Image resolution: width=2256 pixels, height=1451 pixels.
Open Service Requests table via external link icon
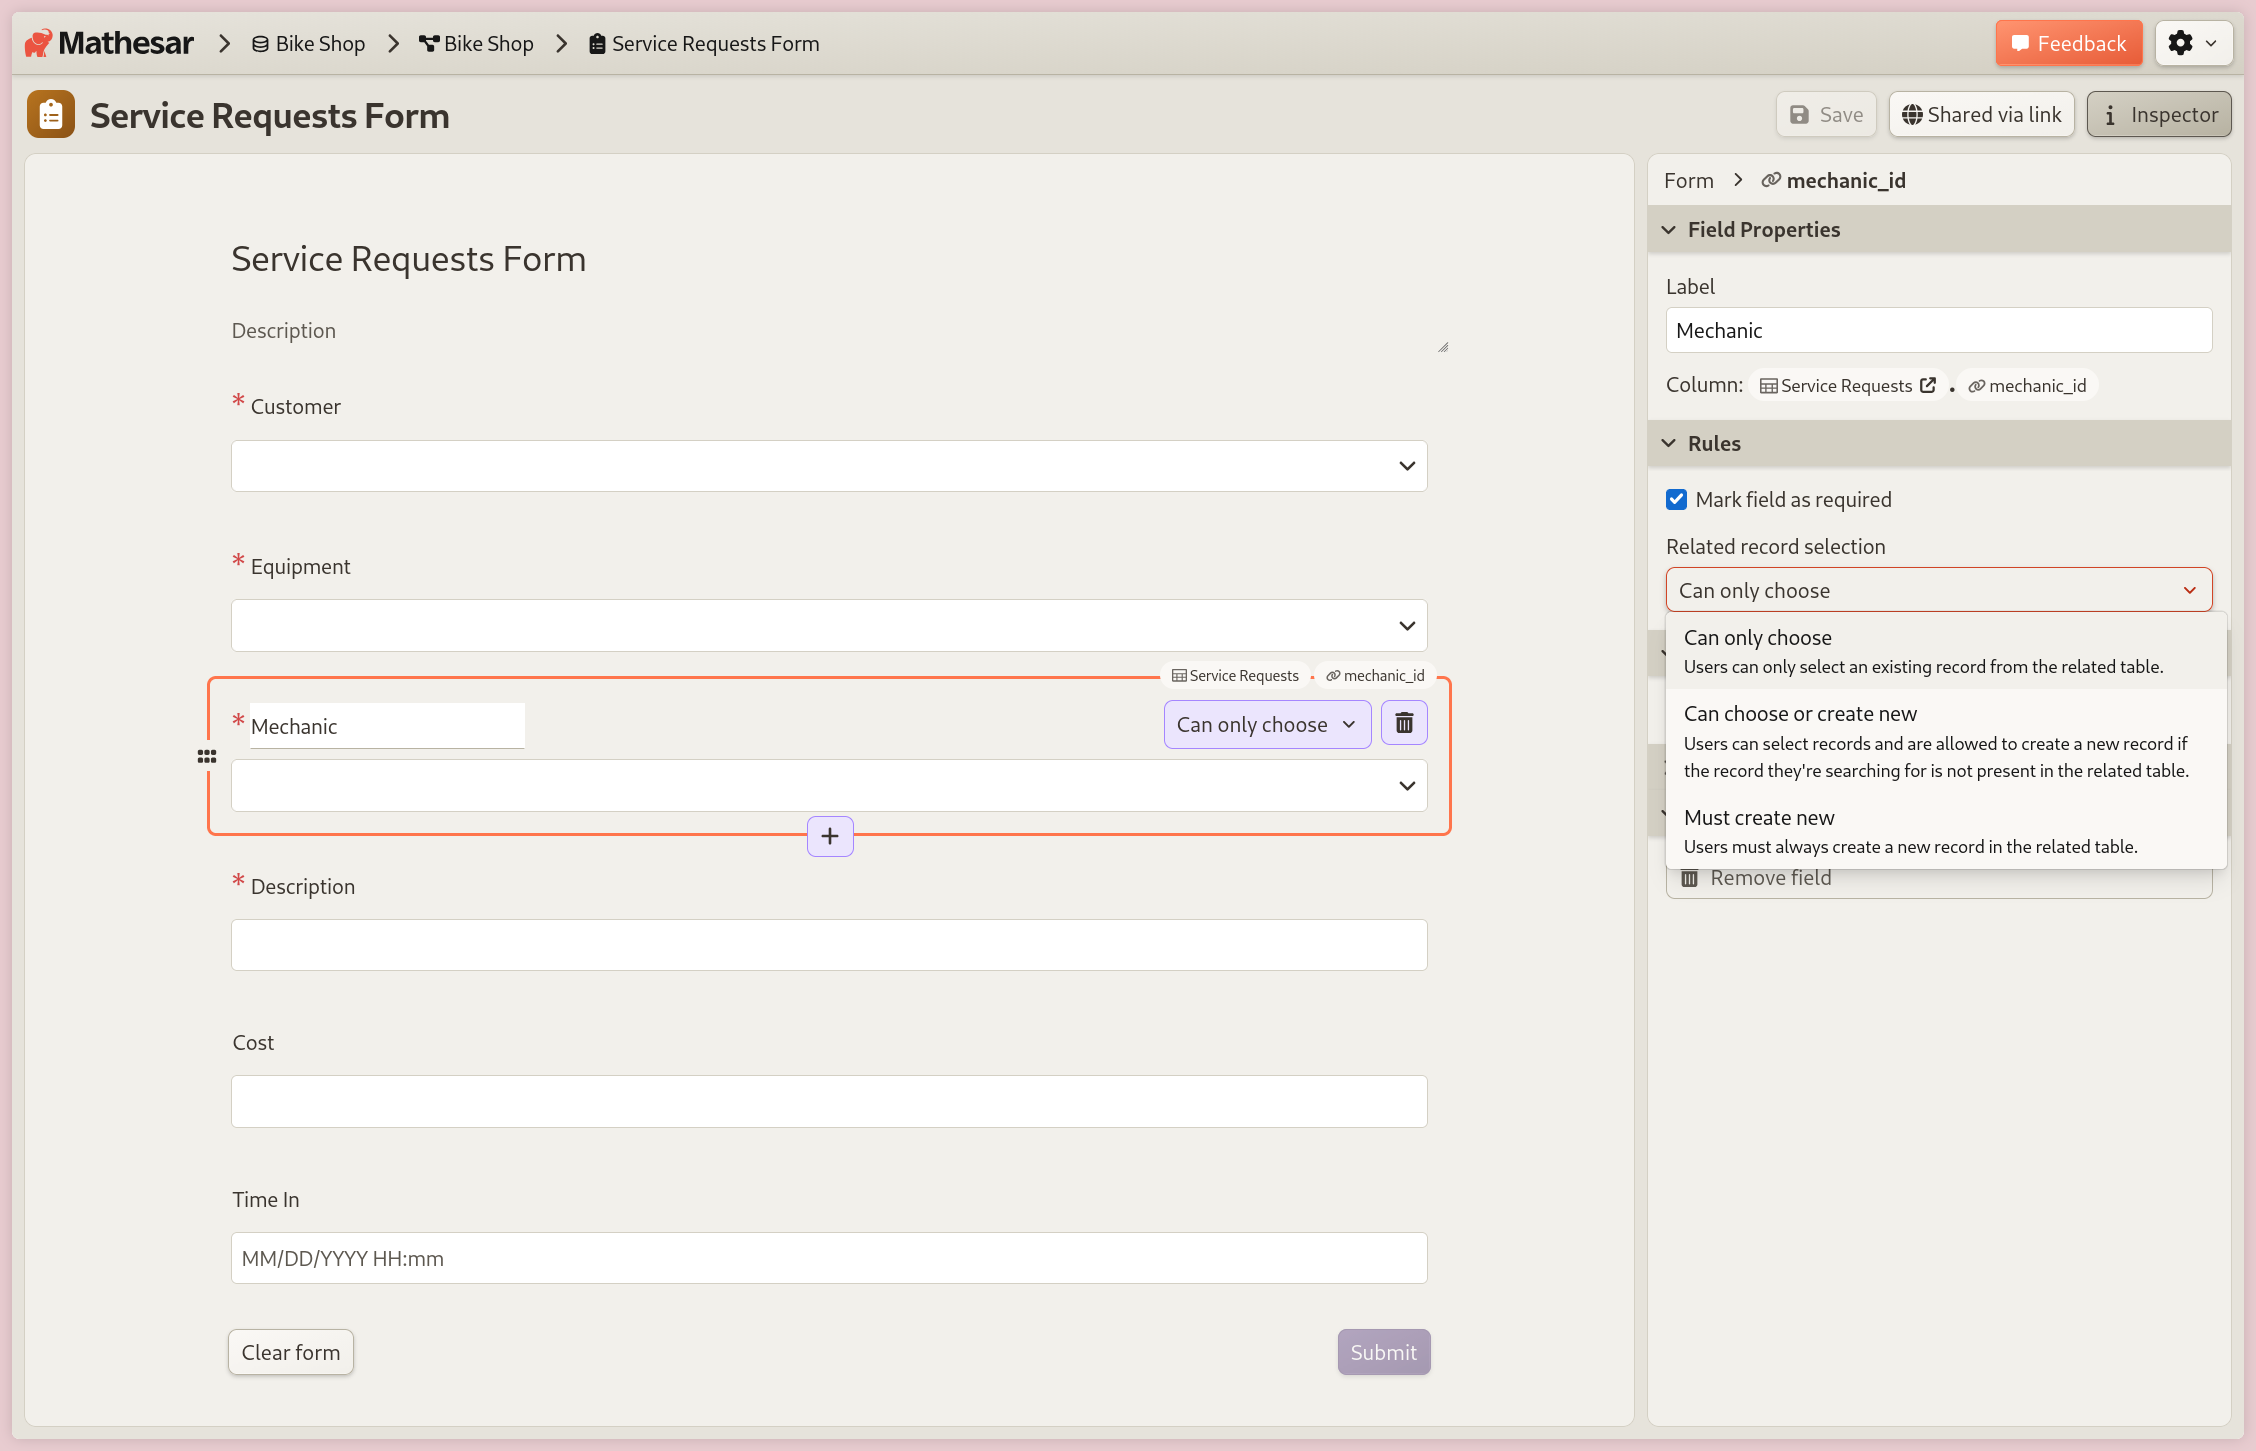[1928, 385]
